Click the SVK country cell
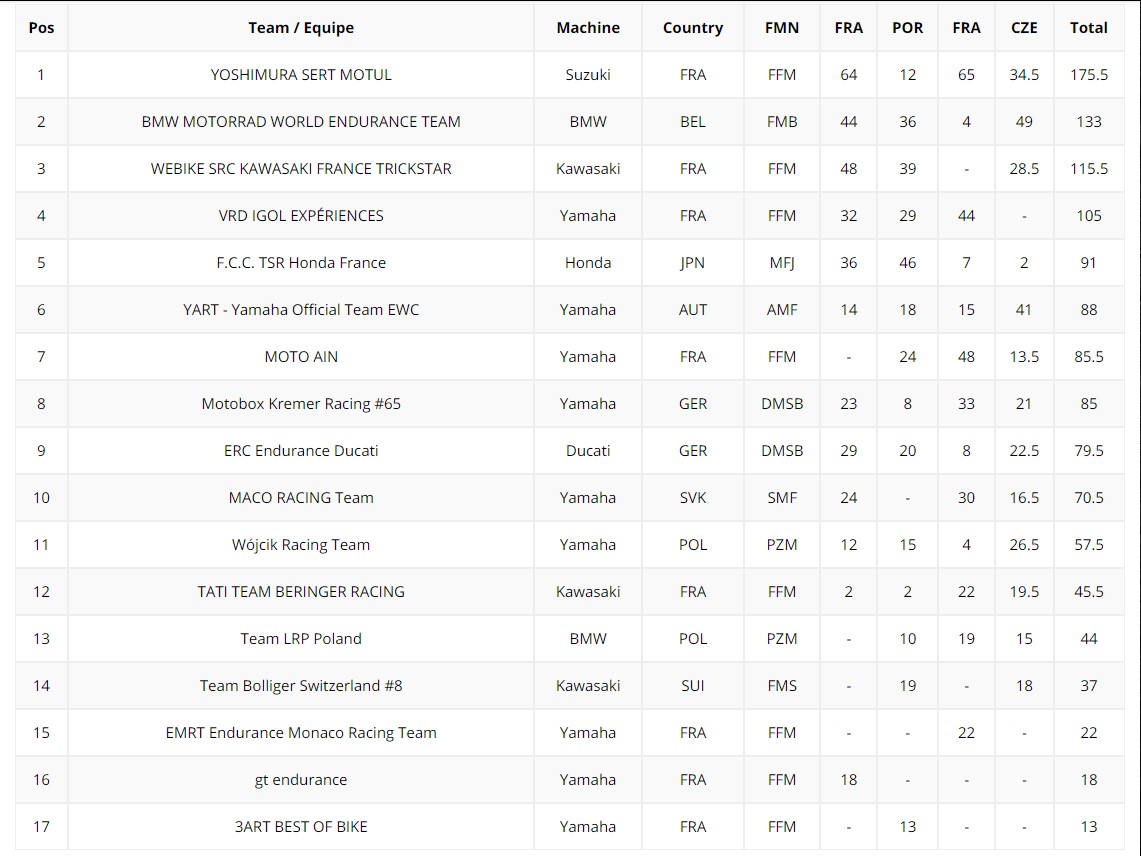 click(x=692, y=498)
